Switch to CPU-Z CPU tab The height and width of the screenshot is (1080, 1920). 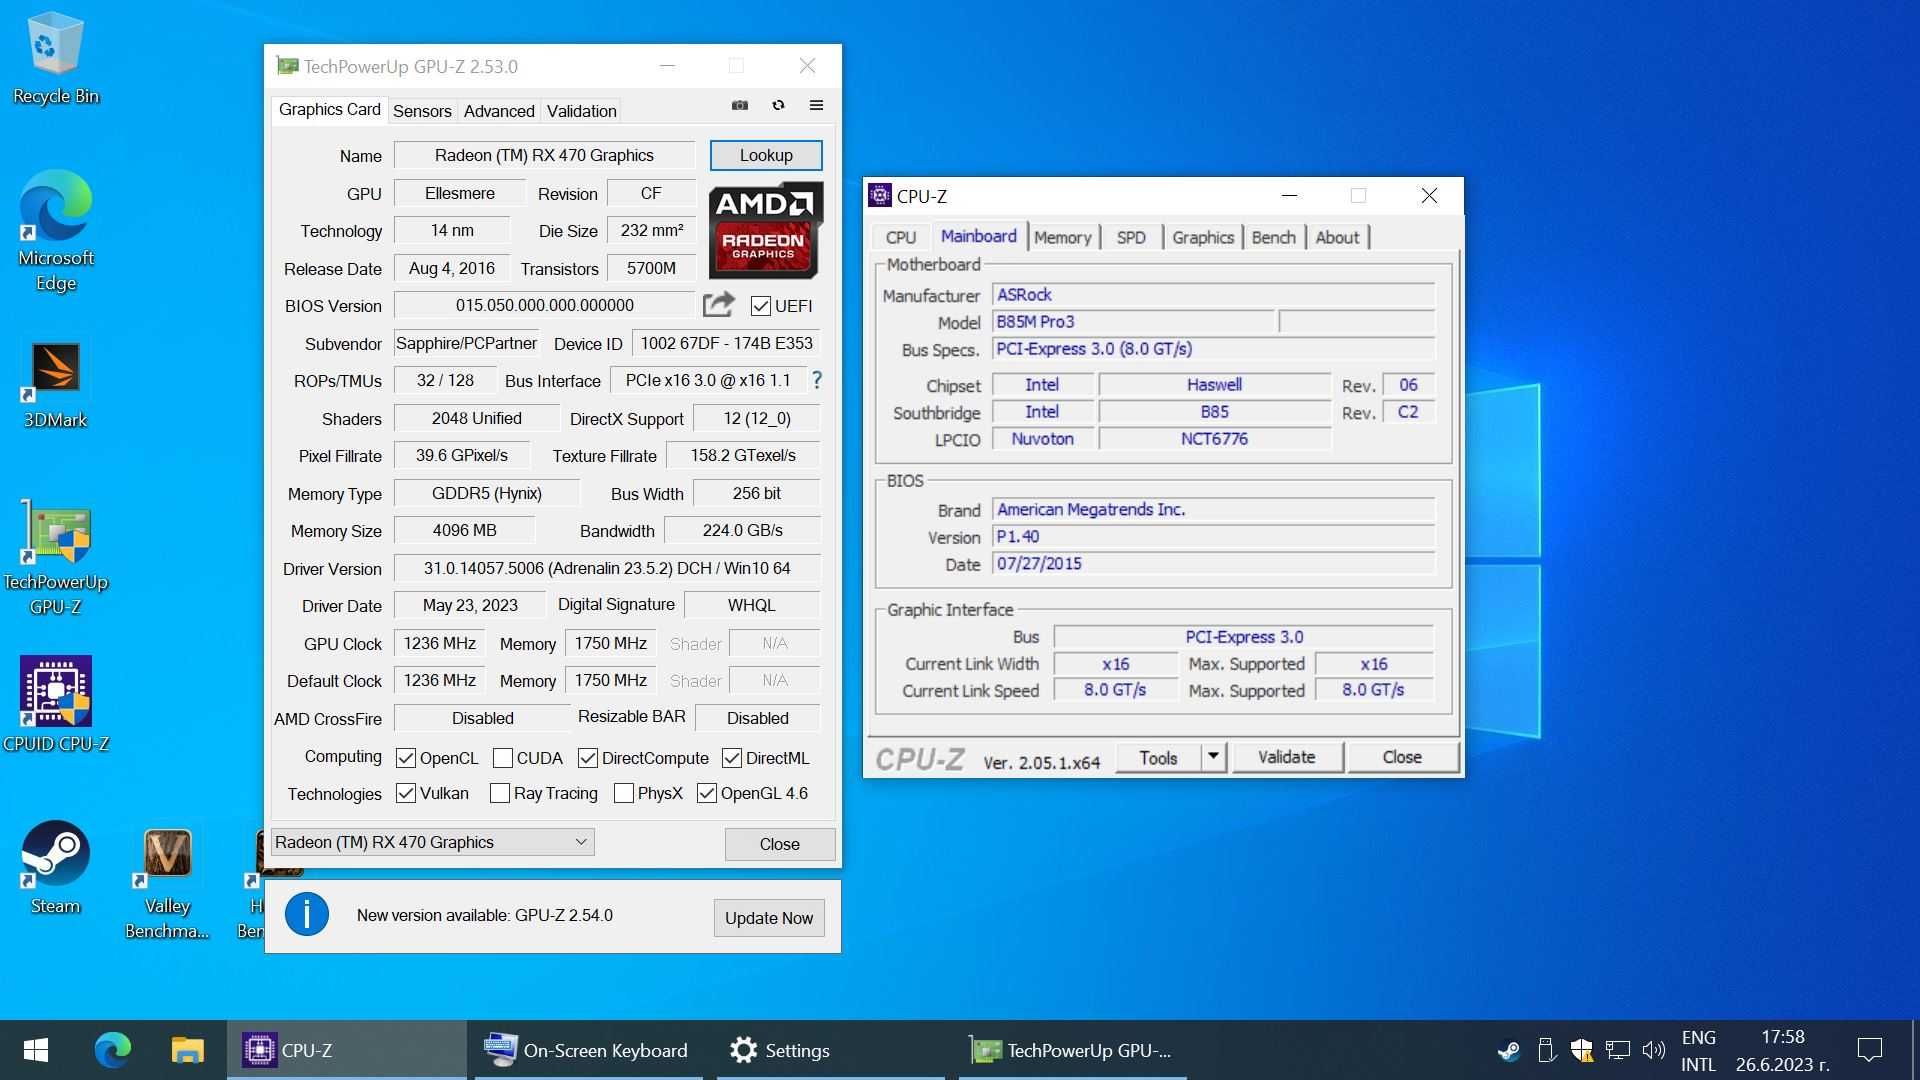[x=900, y=237]
